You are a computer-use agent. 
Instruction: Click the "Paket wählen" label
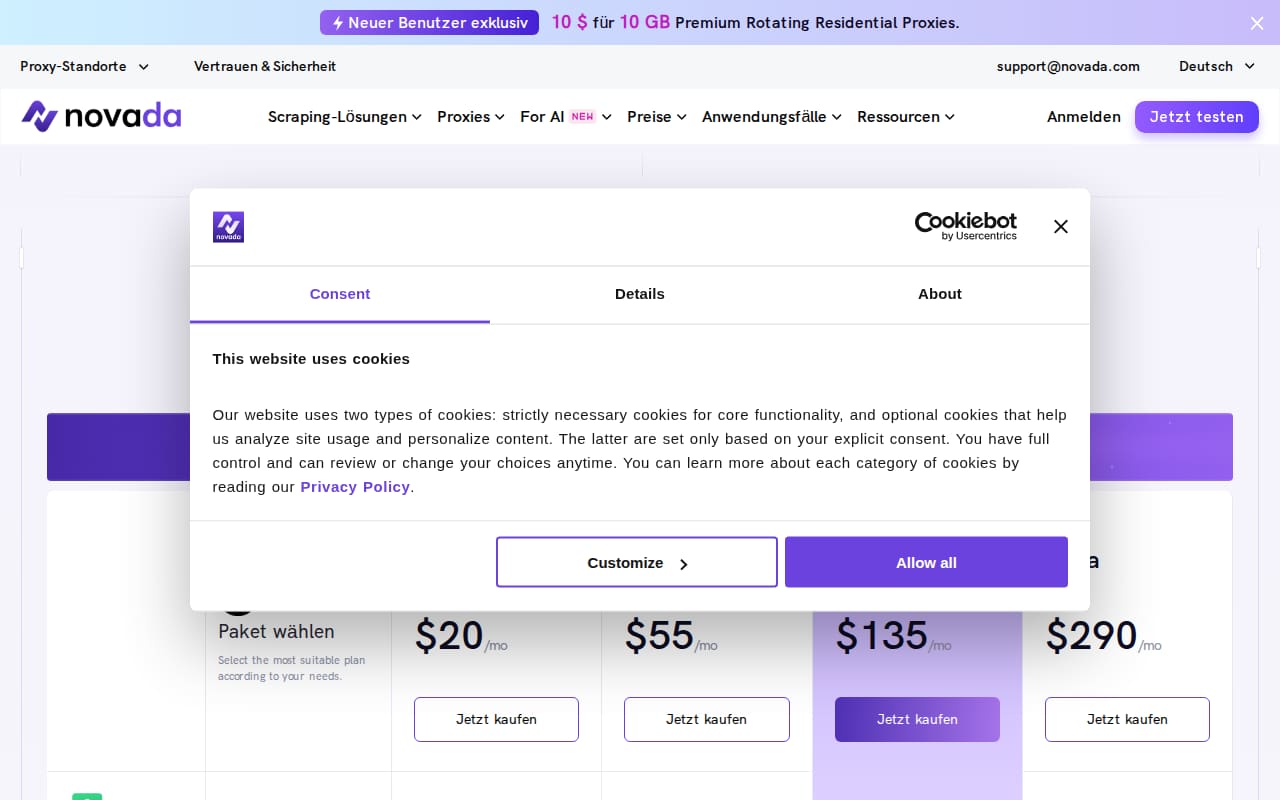tap(276, 632)
